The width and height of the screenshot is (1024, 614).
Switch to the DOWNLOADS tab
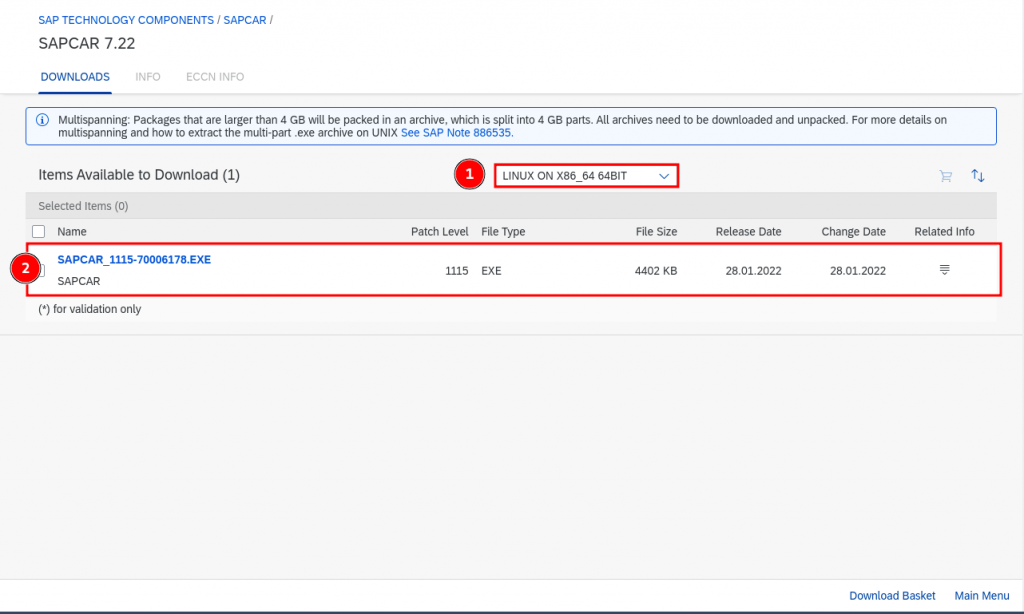75,77
